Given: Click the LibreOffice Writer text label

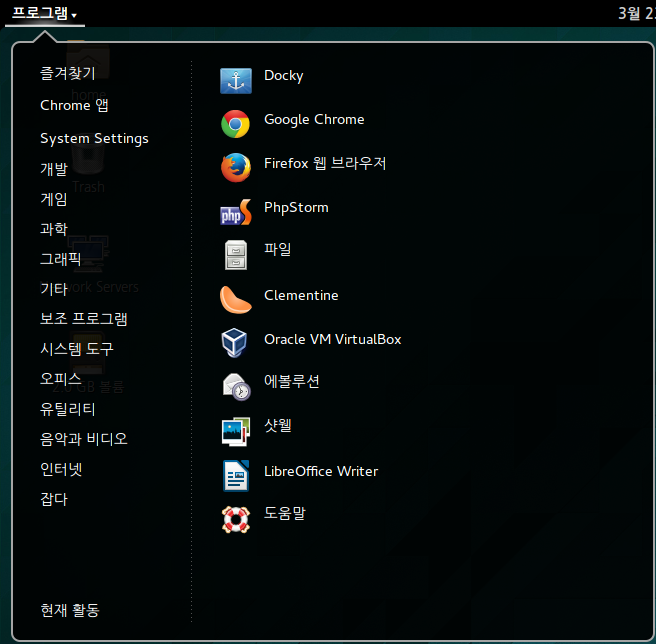Looking at the screenshot, I should [321, 471].
